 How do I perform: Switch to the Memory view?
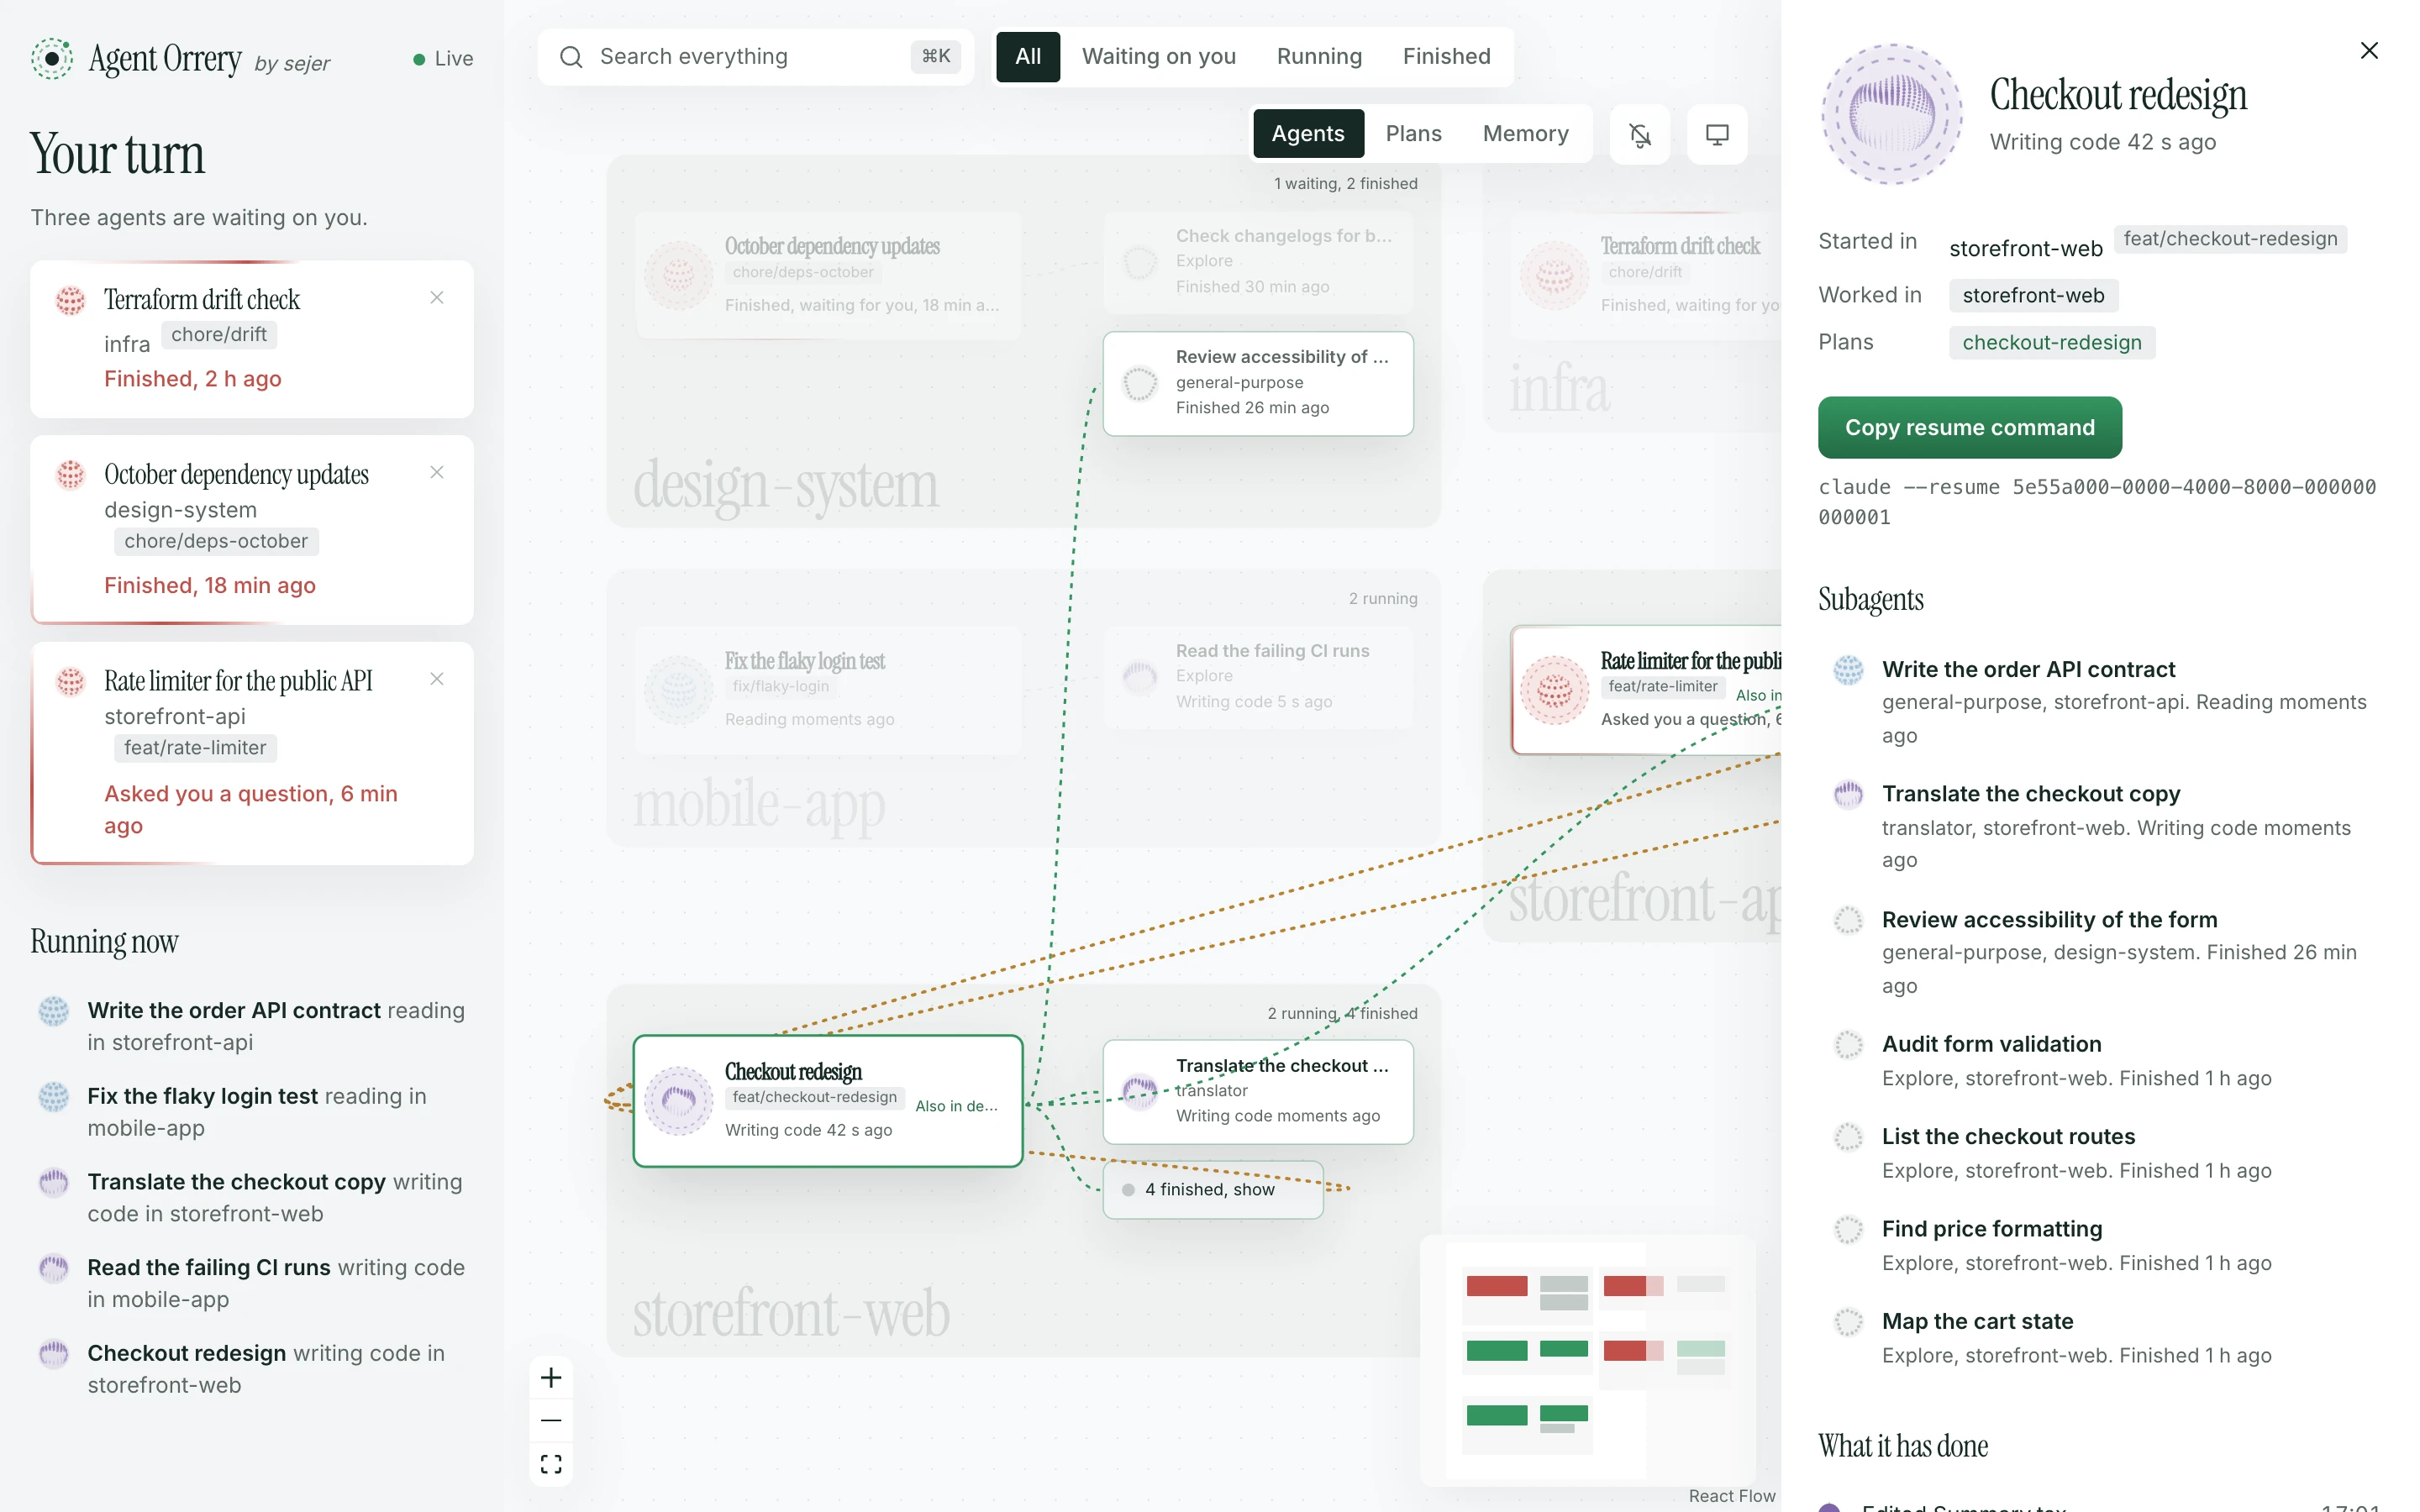[x=1526, y=134]
